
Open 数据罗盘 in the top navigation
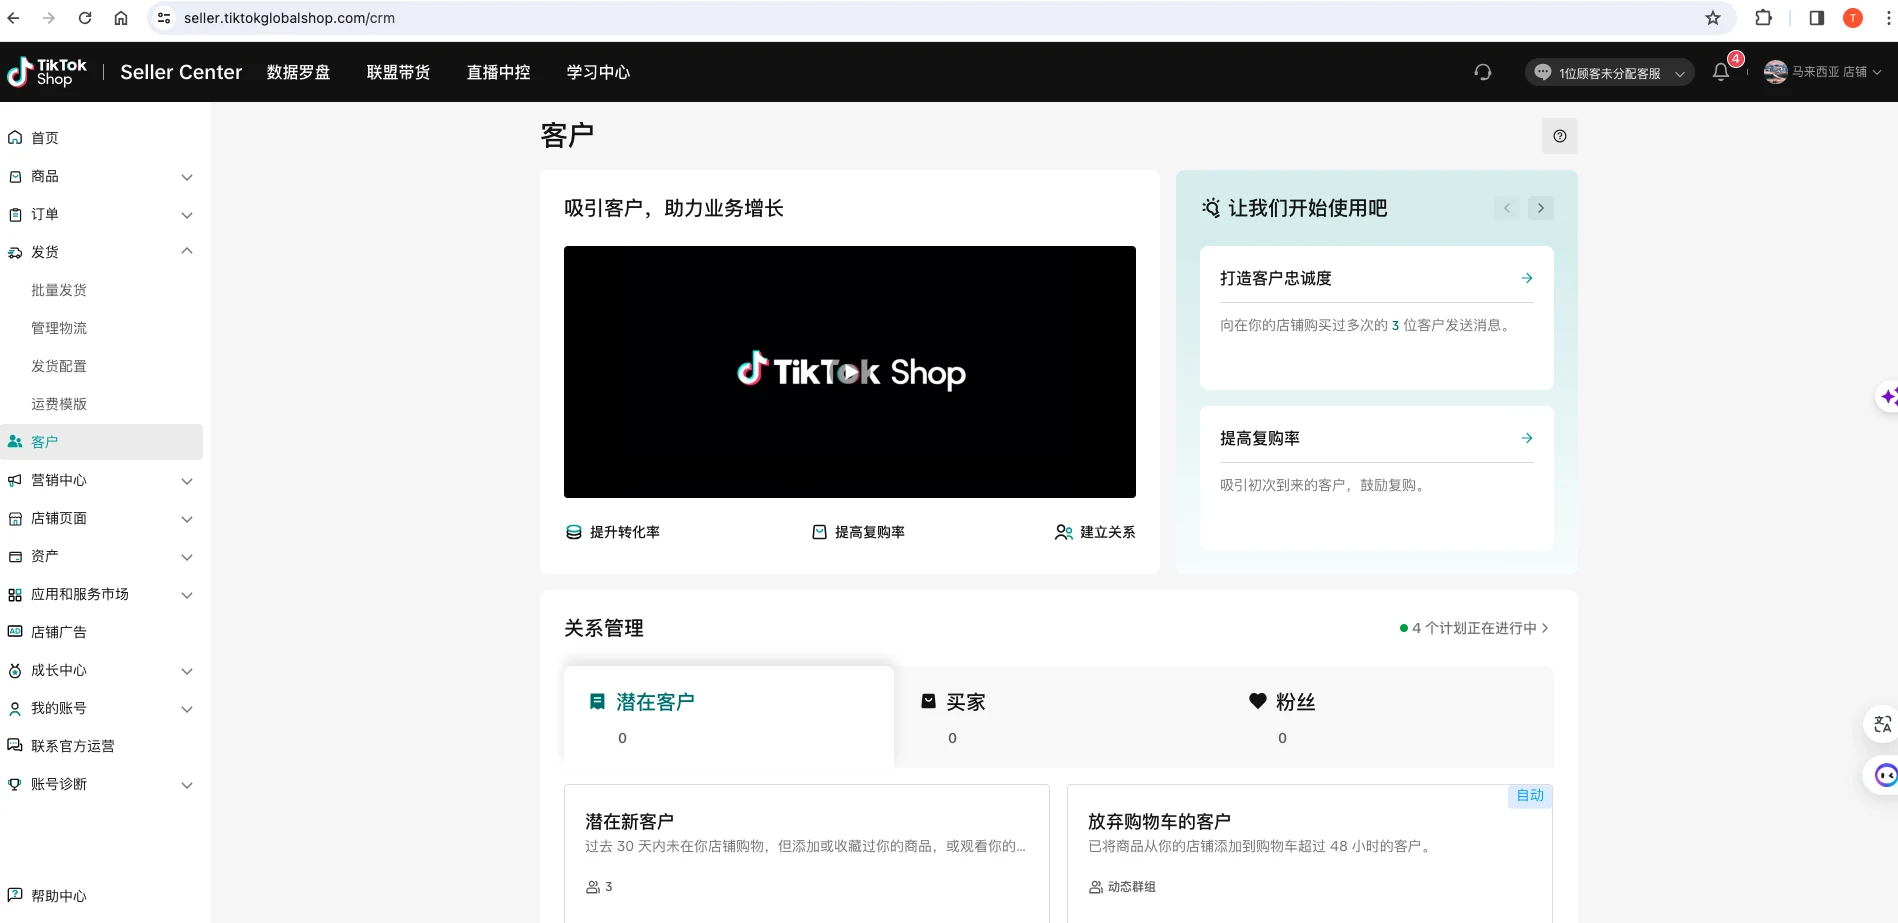(x=298, y=72)
